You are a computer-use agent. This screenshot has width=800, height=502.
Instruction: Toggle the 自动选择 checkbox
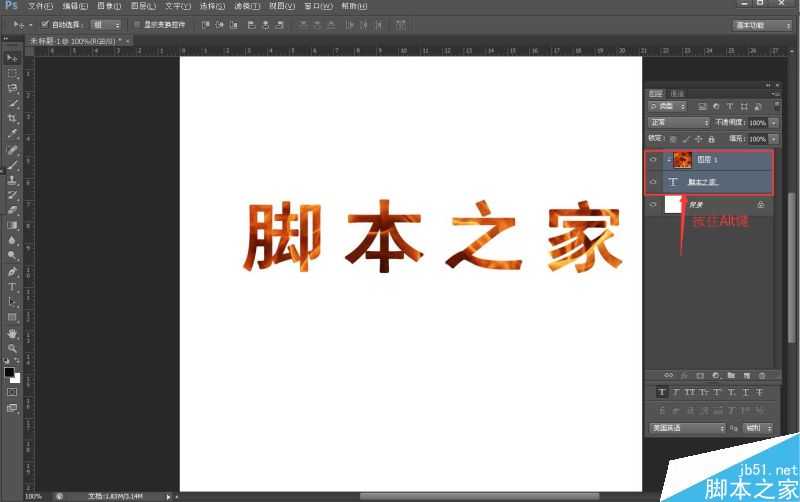46,23
